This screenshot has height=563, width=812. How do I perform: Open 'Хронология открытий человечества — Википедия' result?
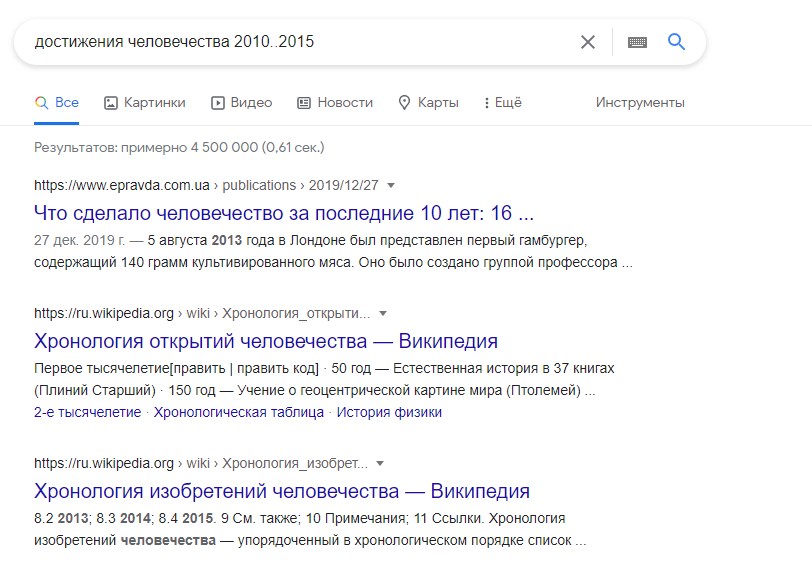[x=266, y=341]
